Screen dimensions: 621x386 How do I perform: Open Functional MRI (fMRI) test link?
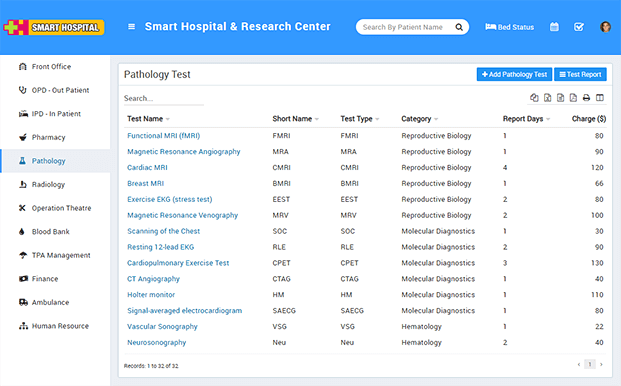point(164,136)
